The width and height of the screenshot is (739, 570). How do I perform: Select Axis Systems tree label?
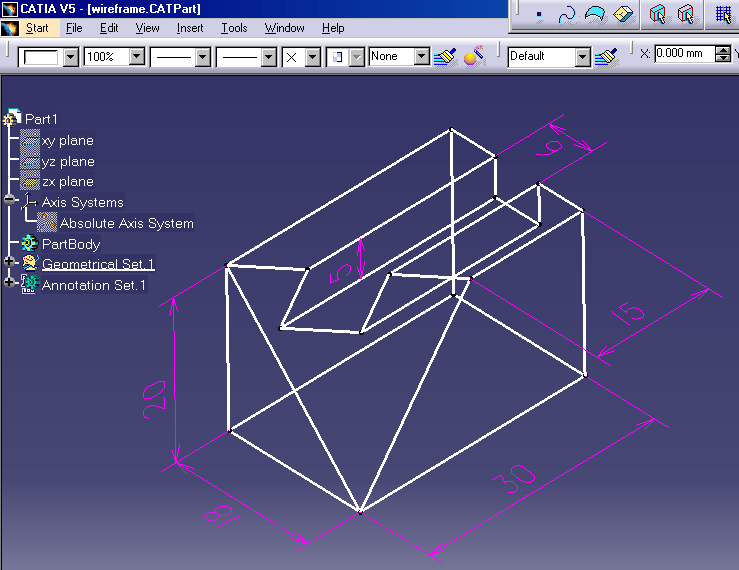[82, 202]
